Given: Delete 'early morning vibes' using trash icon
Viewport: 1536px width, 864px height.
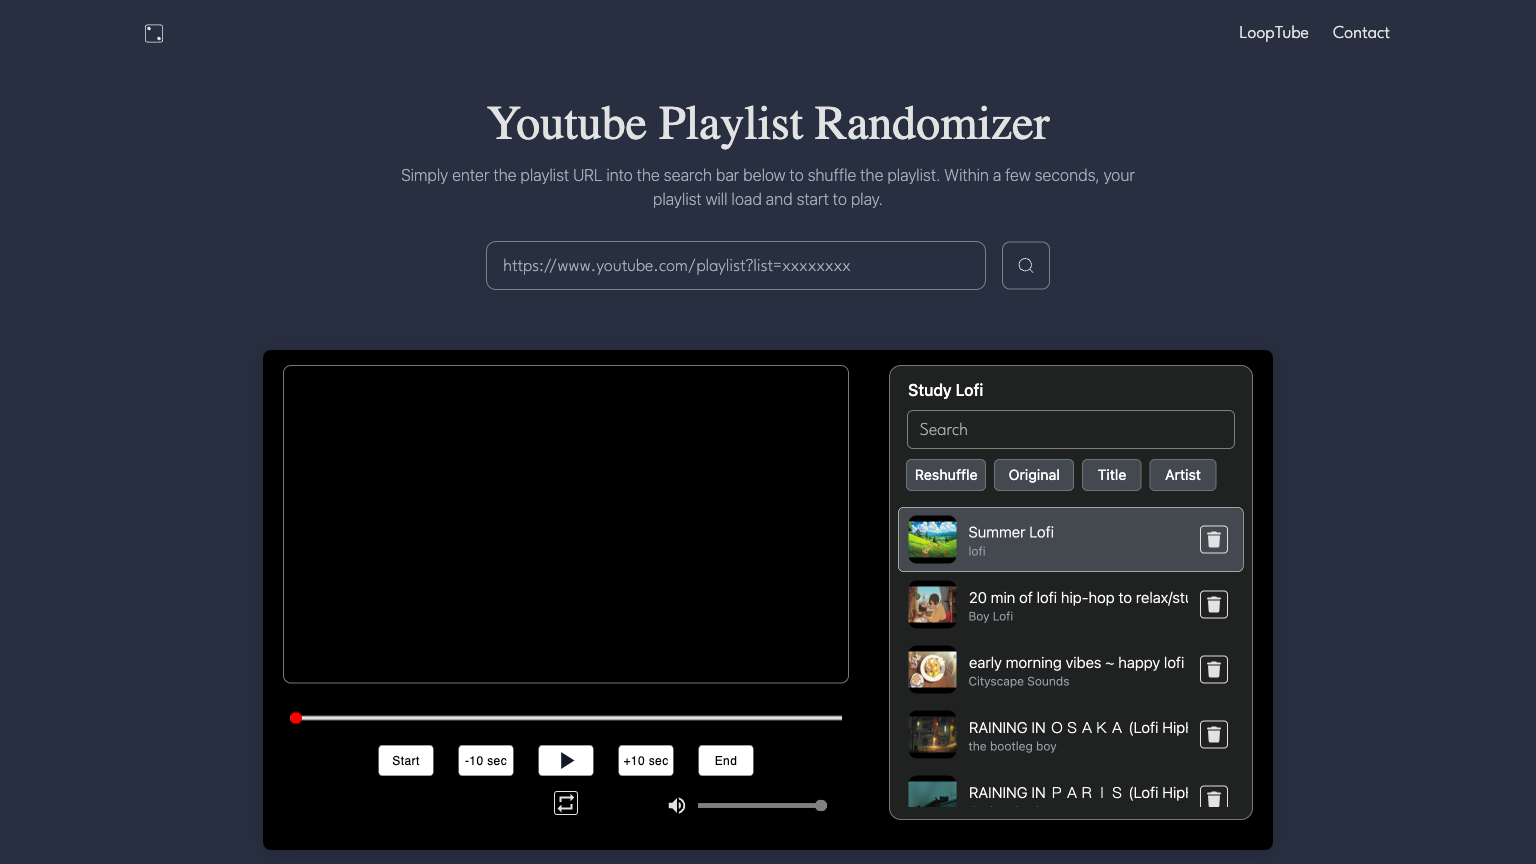Looking at the screenshot, I should [1213, 669].
